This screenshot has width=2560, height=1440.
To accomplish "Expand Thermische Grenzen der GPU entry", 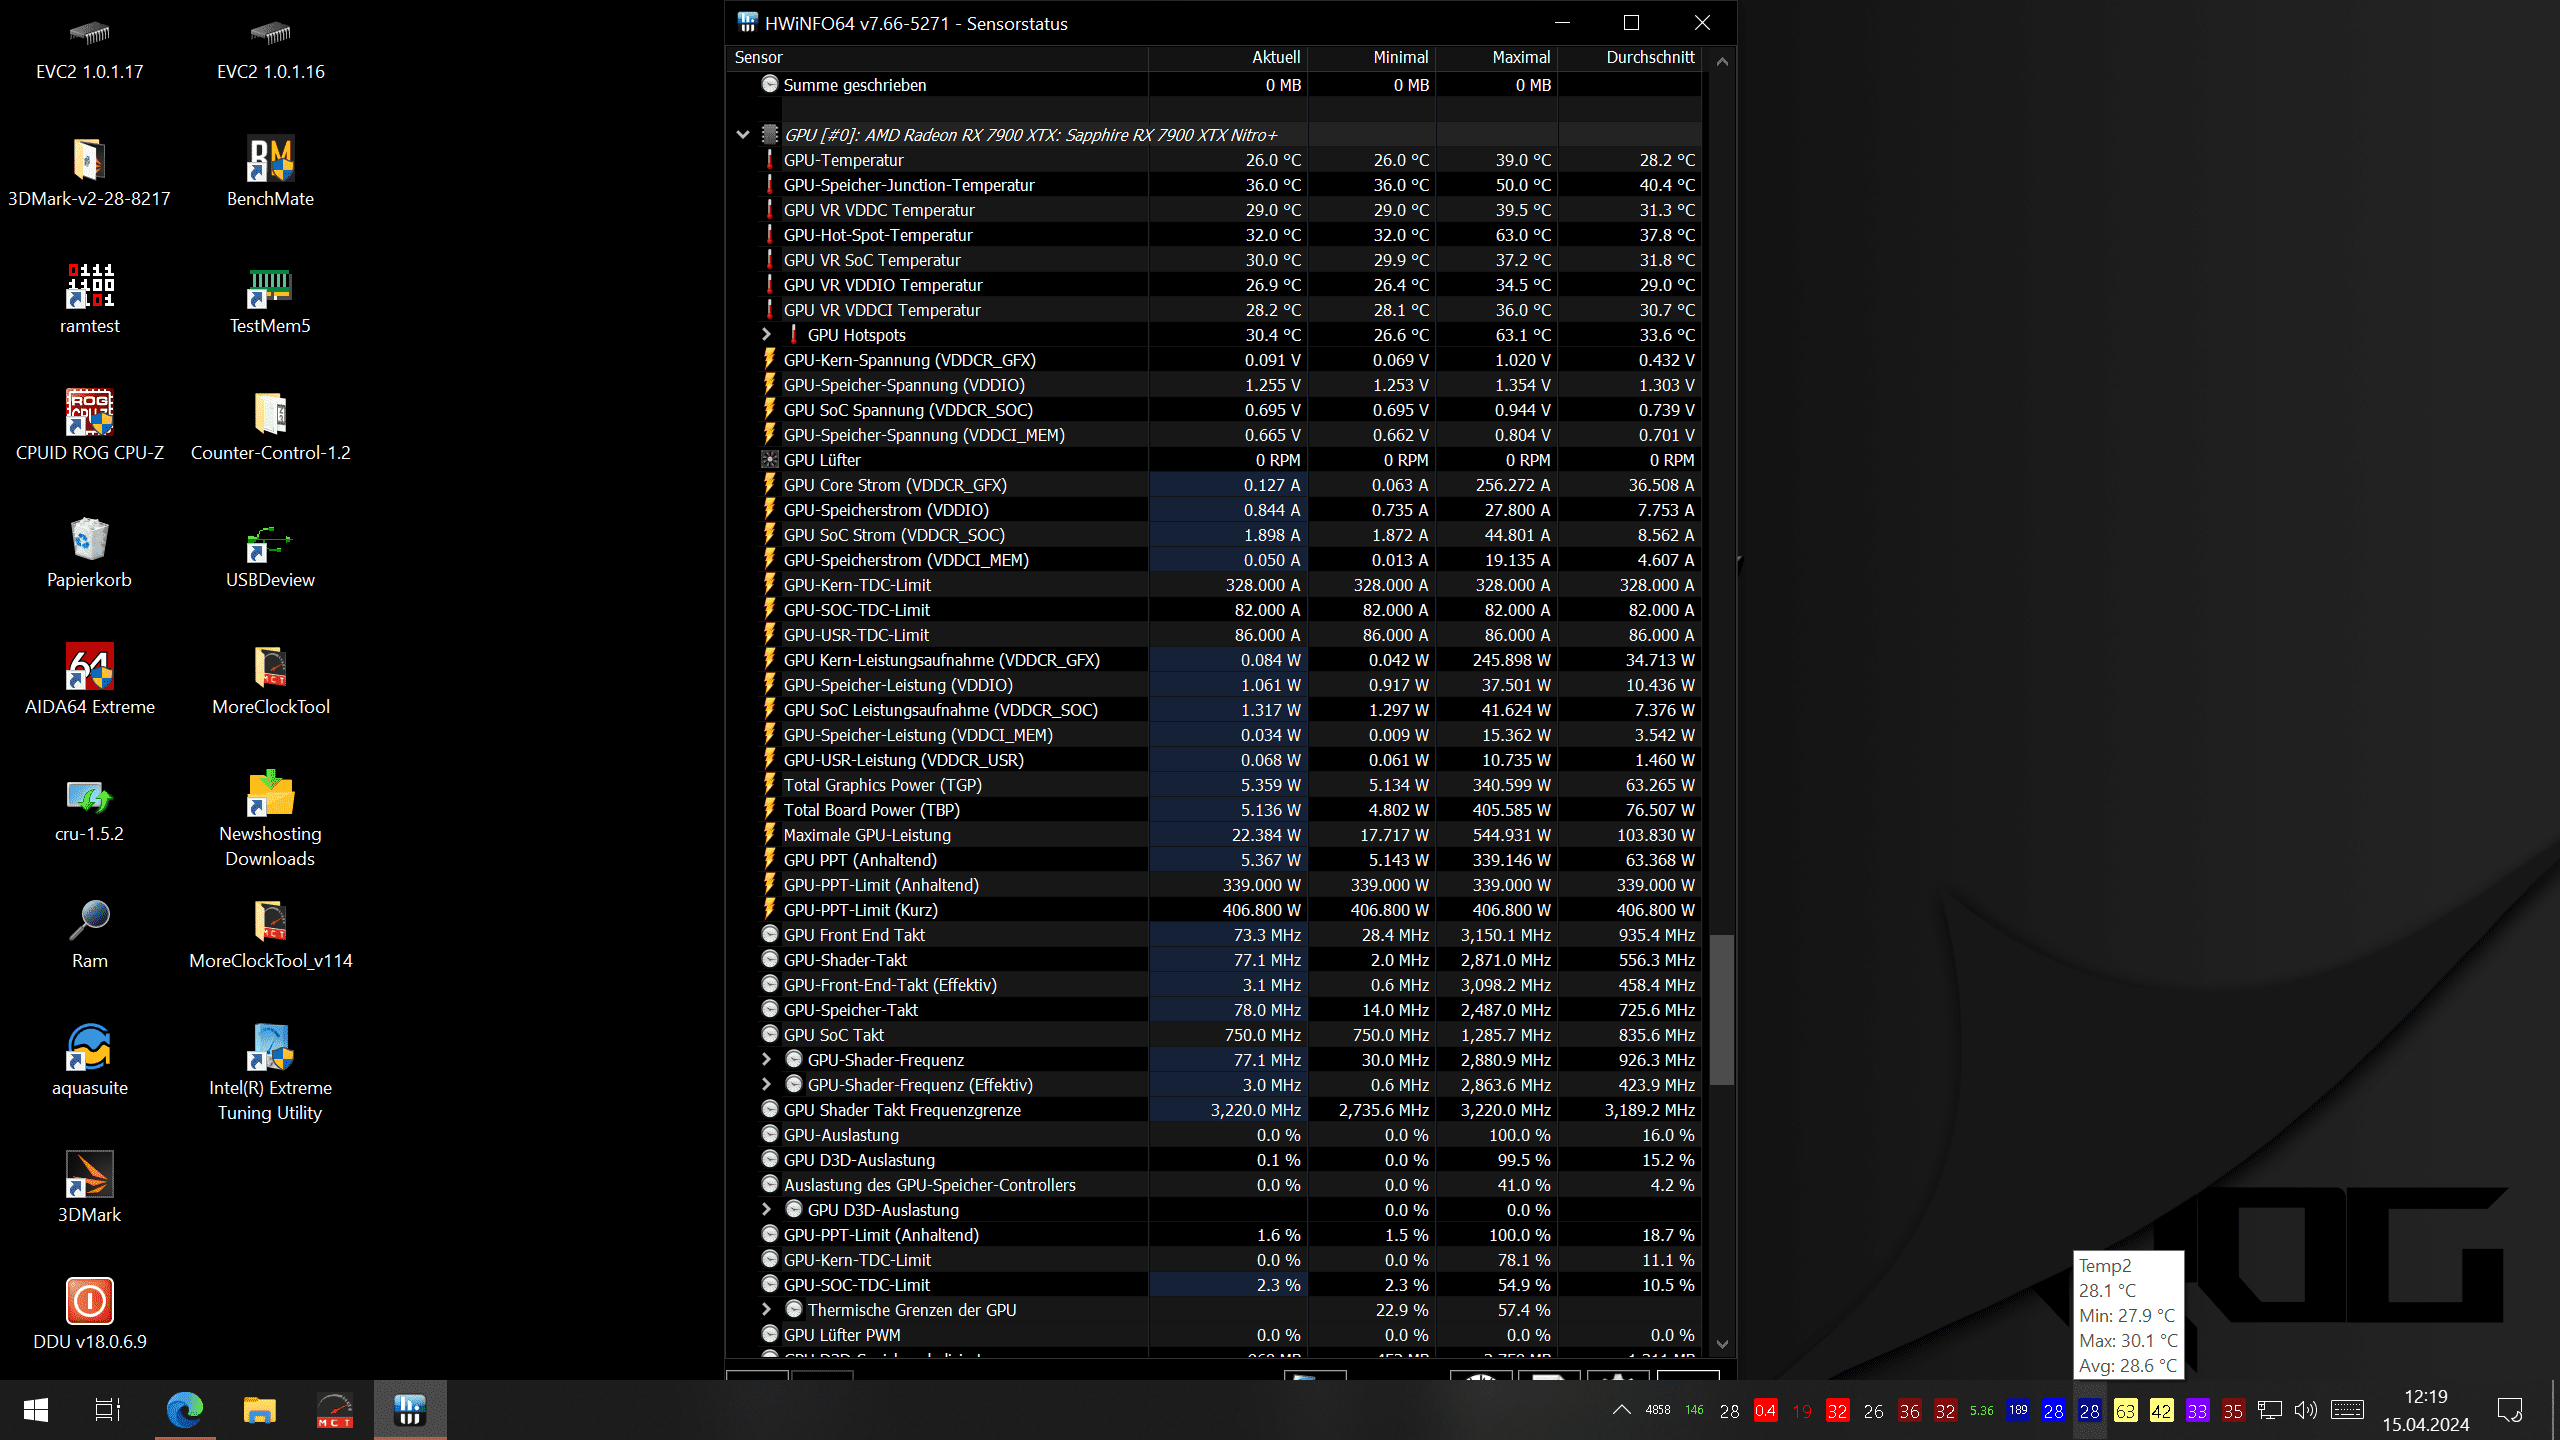I will (767, 1310).
